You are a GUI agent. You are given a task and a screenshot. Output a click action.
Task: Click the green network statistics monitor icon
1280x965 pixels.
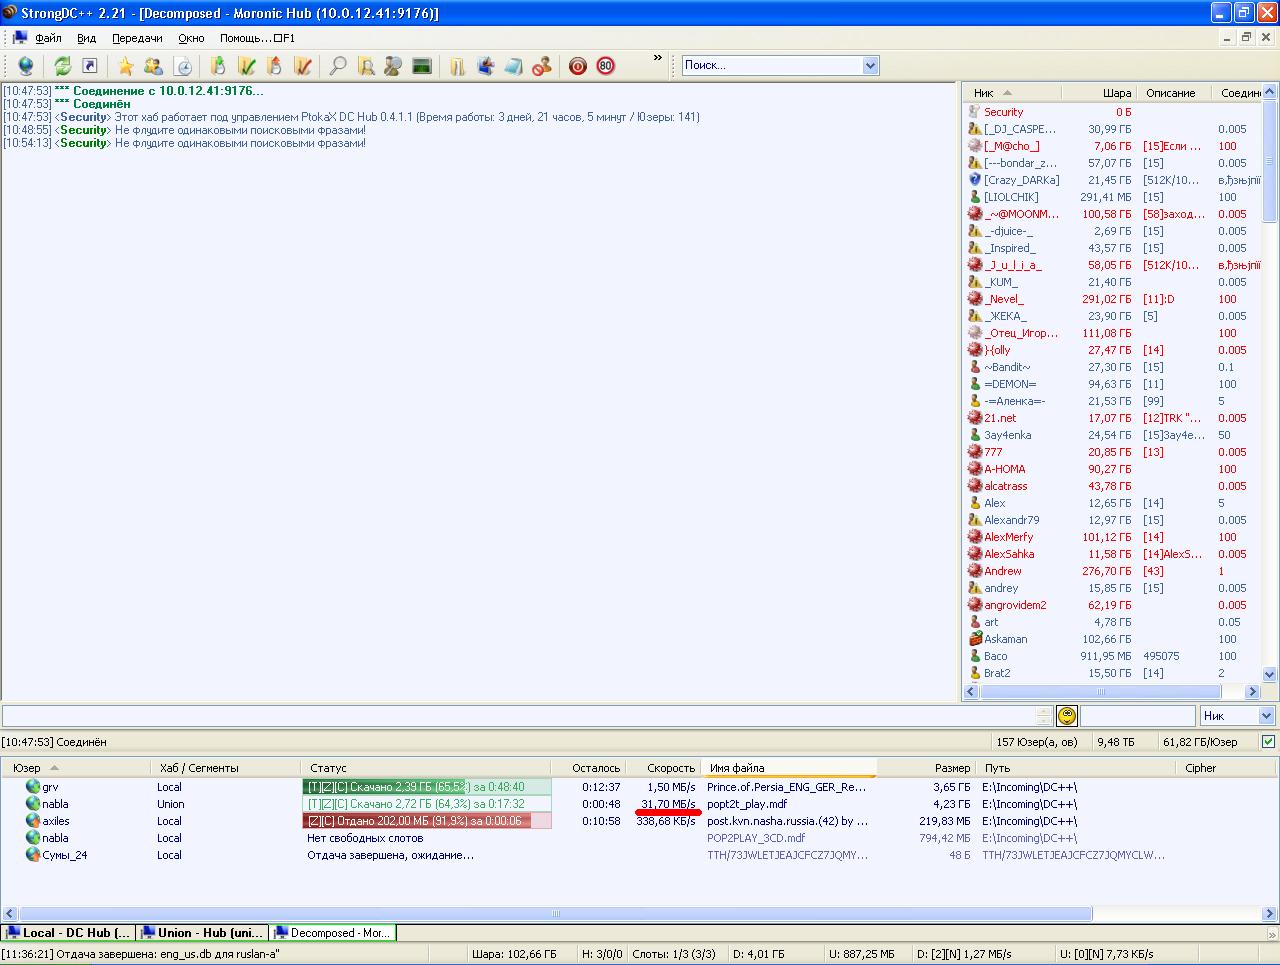422,66
